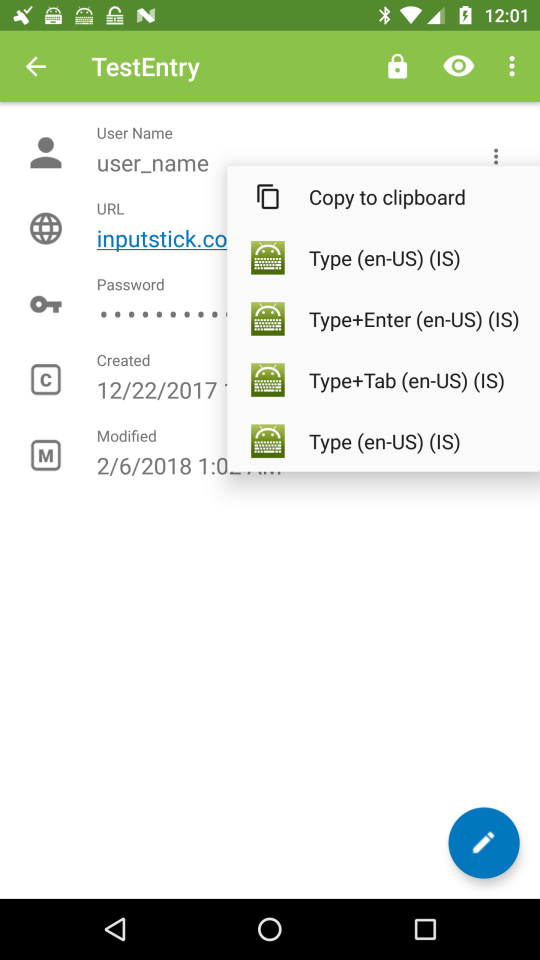Lock the database with the padlock icon
The image size is (540, 960).
tap(397, 66)
